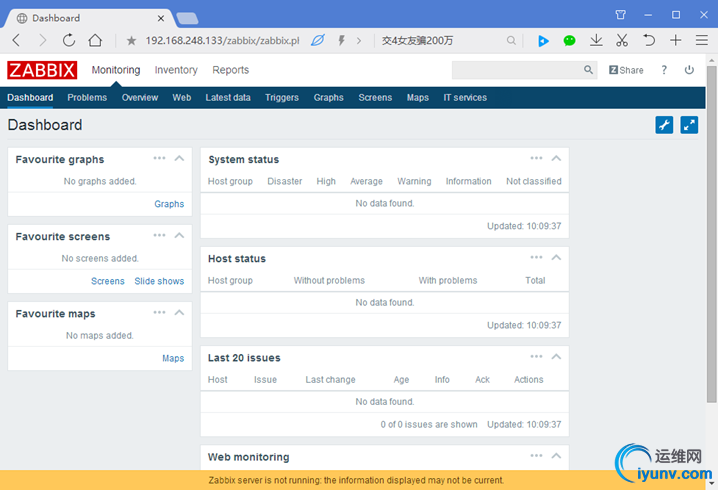The width and height of the screenshot is (718, 490).
Task: Sign out with the power icon
Action: pos(689,70)
